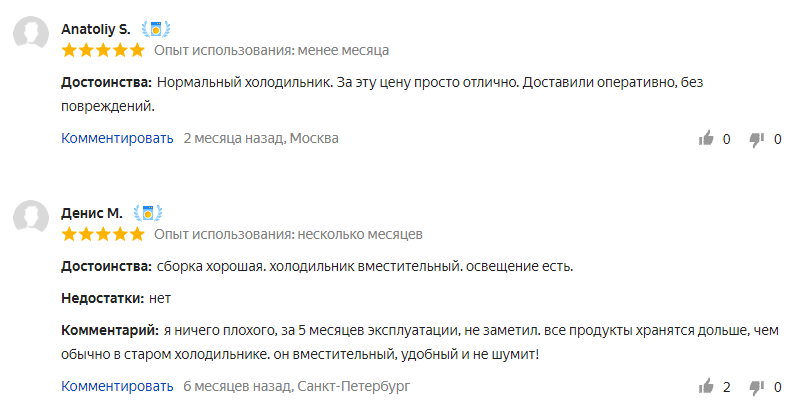Open Комментировать link under Денис's review

[117, 387]
